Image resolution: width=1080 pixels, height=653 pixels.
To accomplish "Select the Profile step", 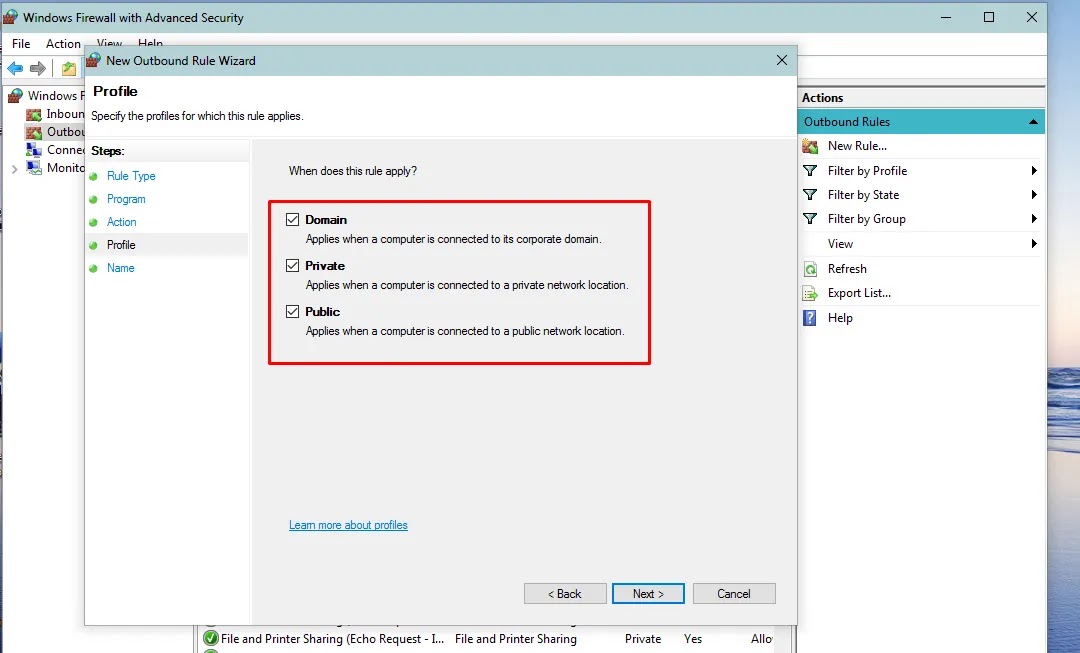I will tap(121, 245).
